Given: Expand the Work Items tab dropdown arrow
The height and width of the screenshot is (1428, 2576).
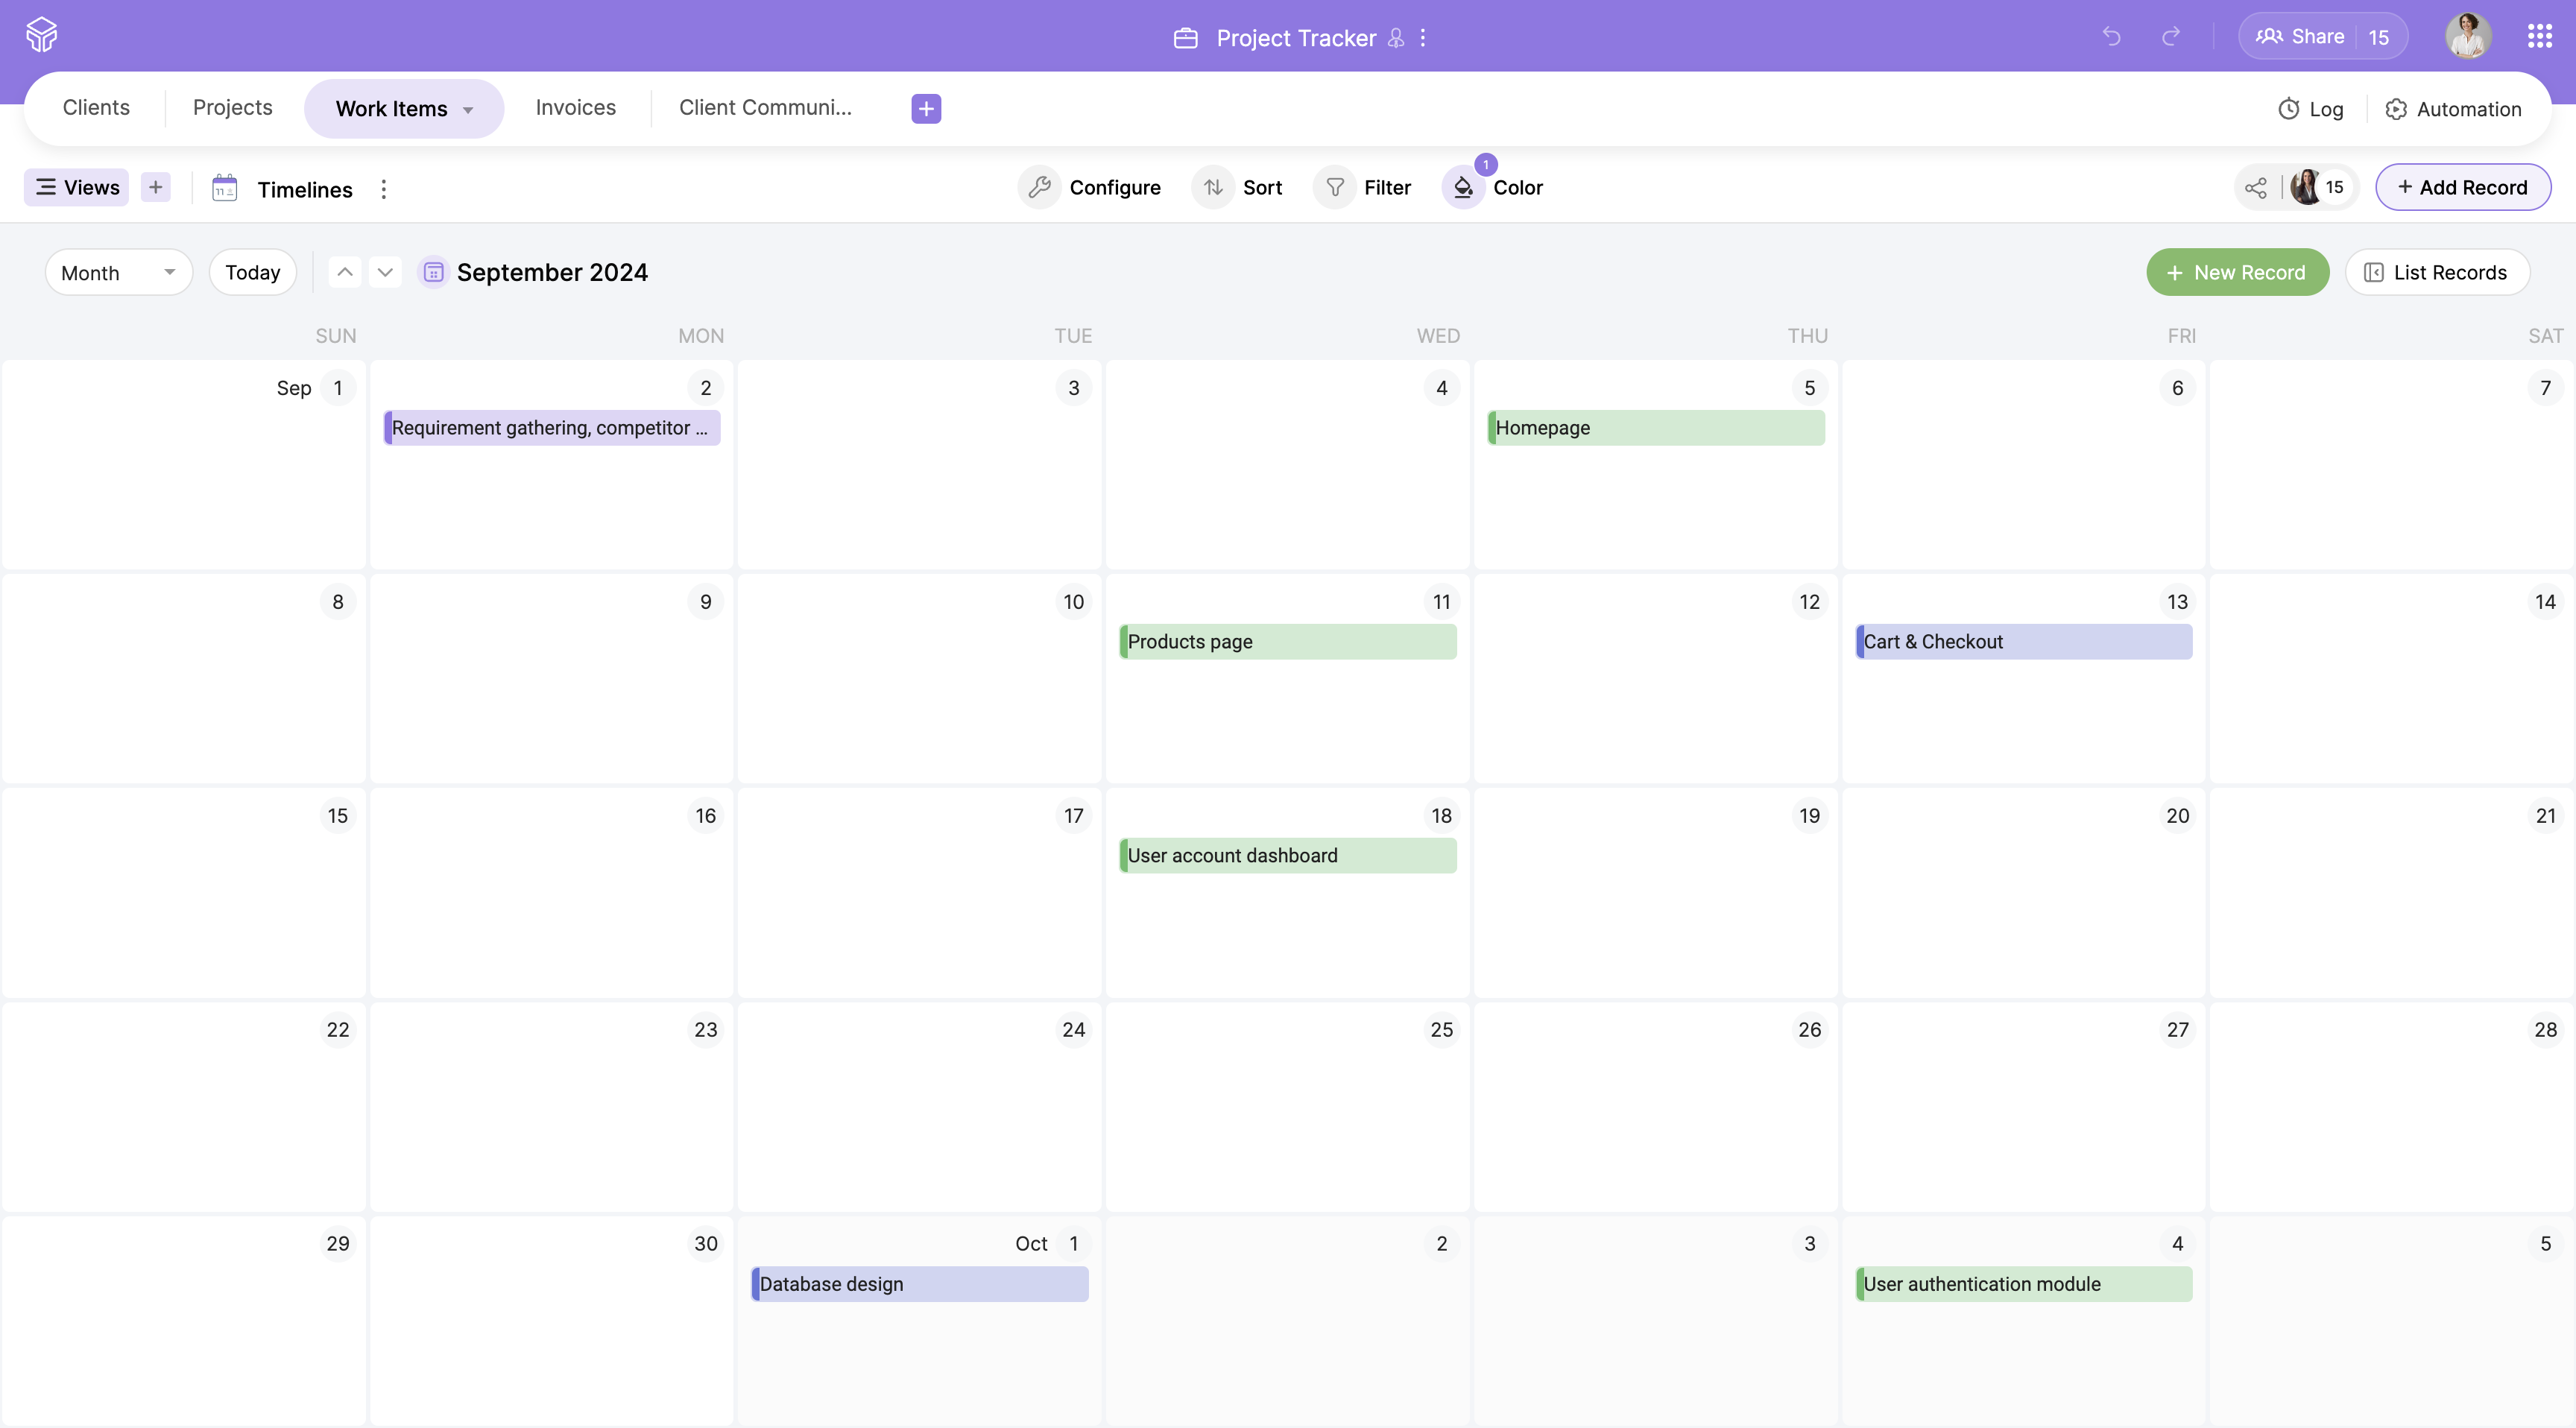Looking at the screenshot, I should 468,110.
